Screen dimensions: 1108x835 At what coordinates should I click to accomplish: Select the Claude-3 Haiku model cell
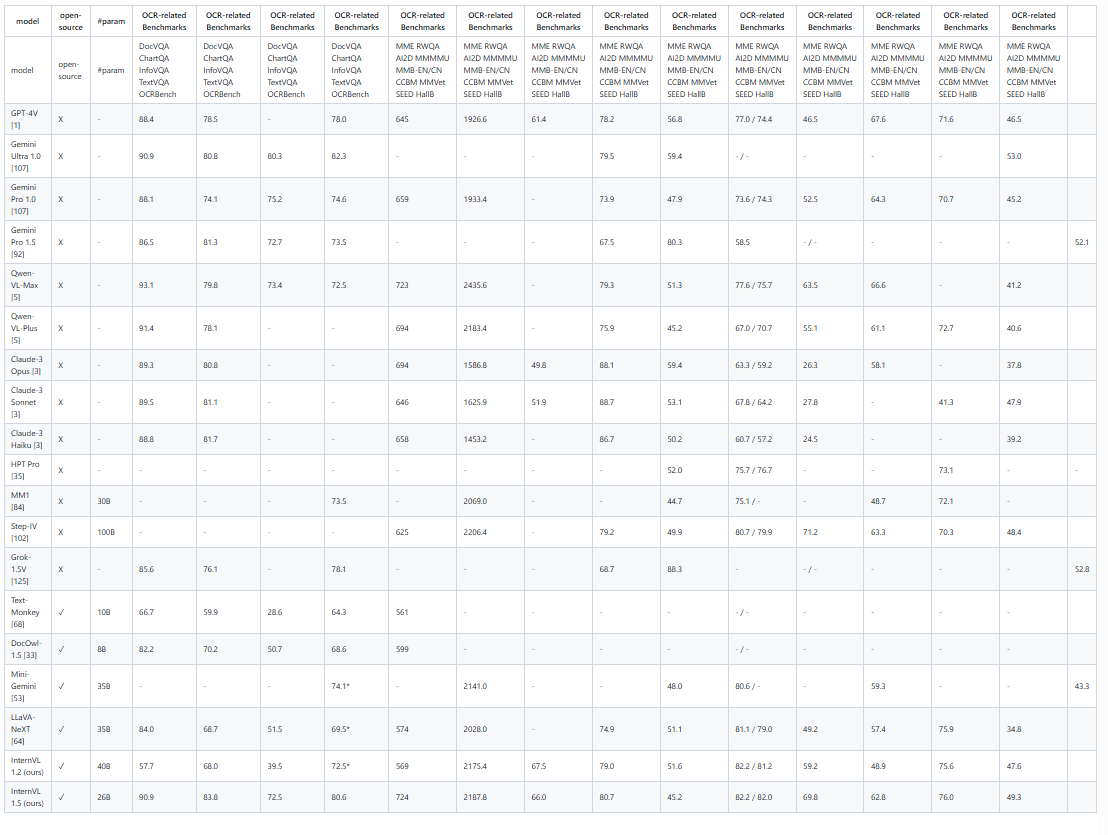[x=28, y=439]
